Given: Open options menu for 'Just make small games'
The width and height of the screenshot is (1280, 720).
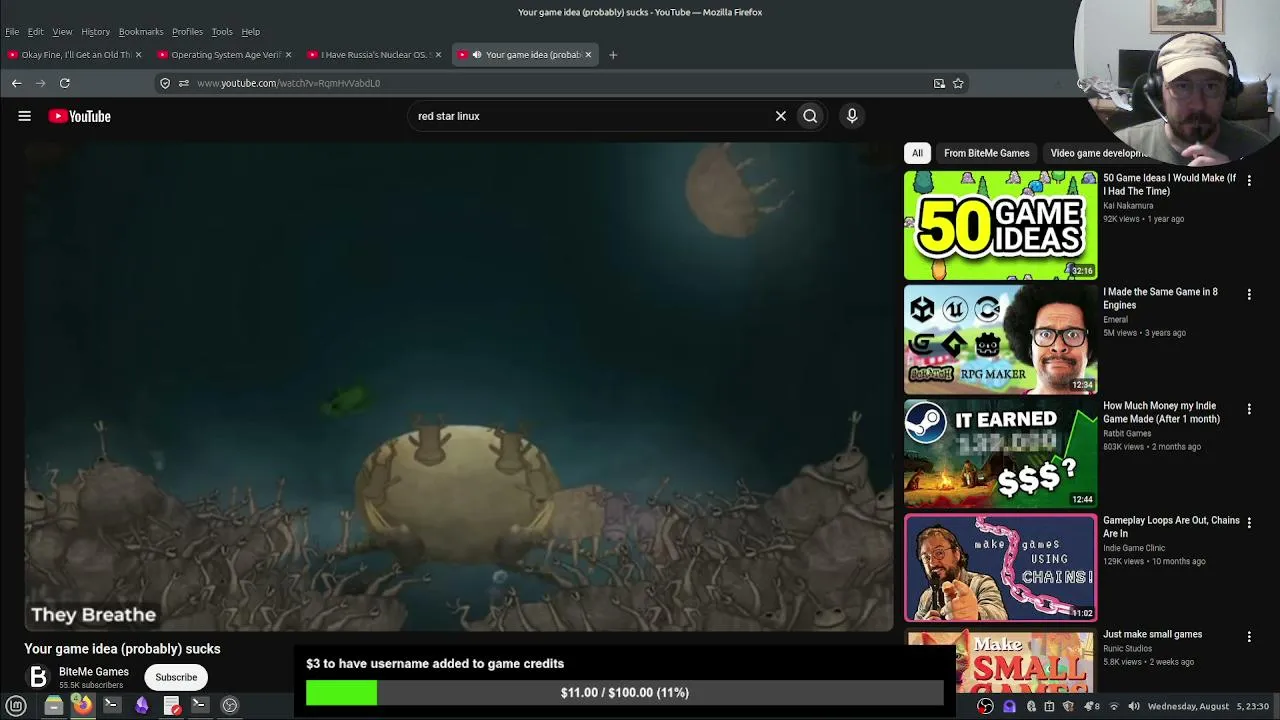Looking at the screenshot, I should tap(1249, 636).
